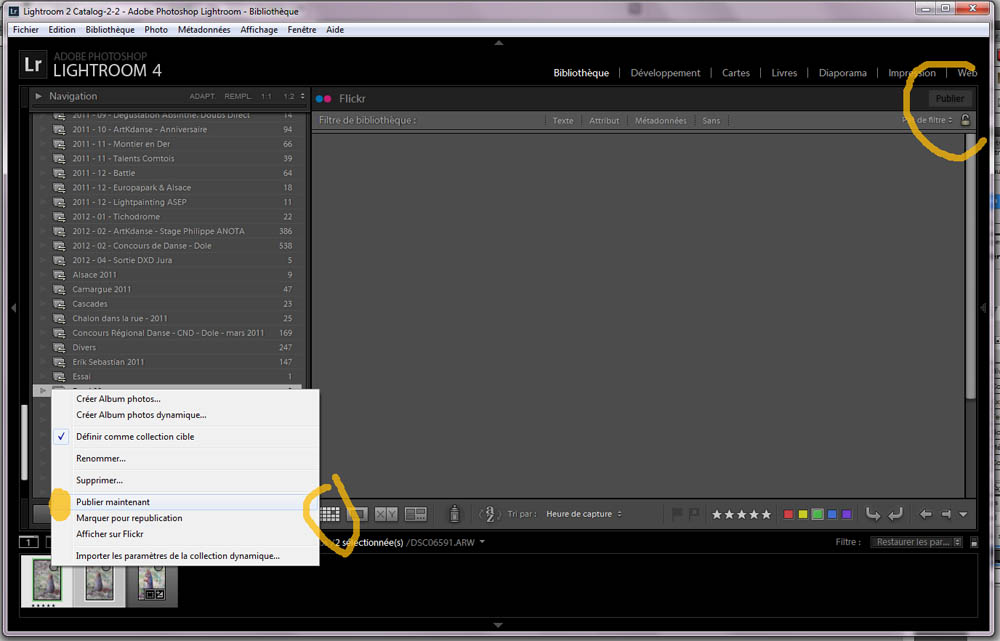Enable the Métadonnées library filter
Viewport: 1000px width, 641px height.
661,121
